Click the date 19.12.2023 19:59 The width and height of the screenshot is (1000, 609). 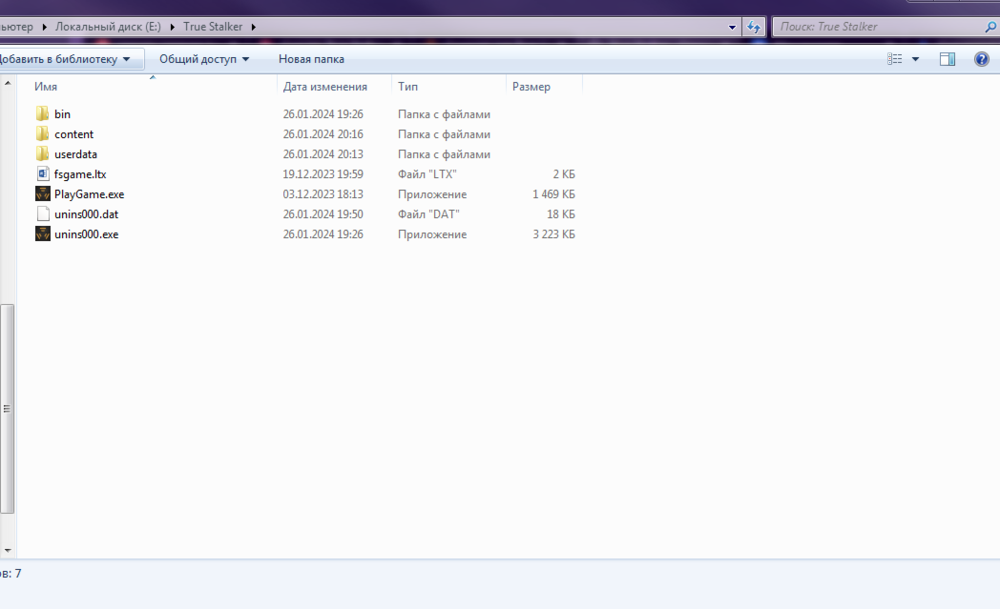[323, 174]
